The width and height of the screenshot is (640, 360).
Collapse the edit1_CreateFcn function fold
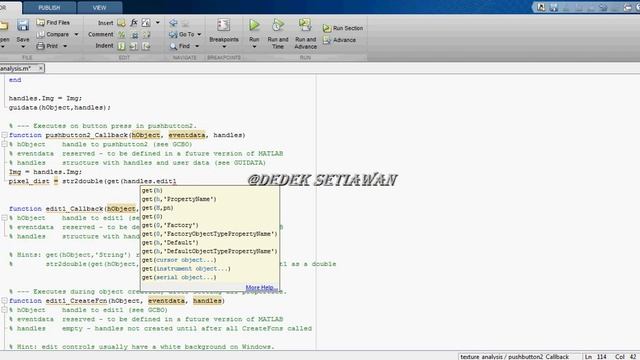tap(4, 300)
